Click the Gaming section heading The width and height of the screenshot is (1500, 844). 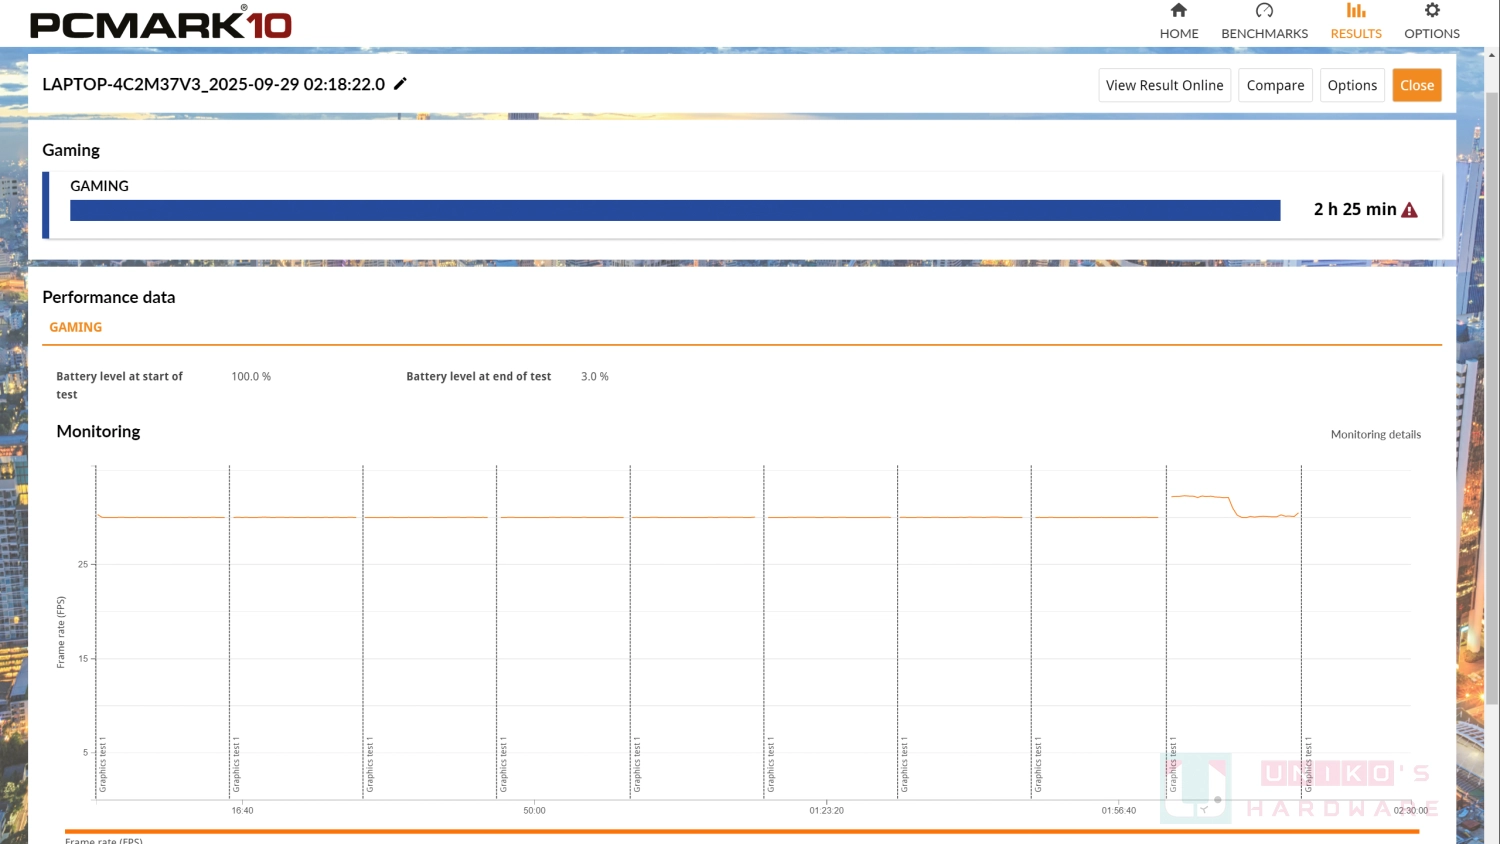pos(71,150)
